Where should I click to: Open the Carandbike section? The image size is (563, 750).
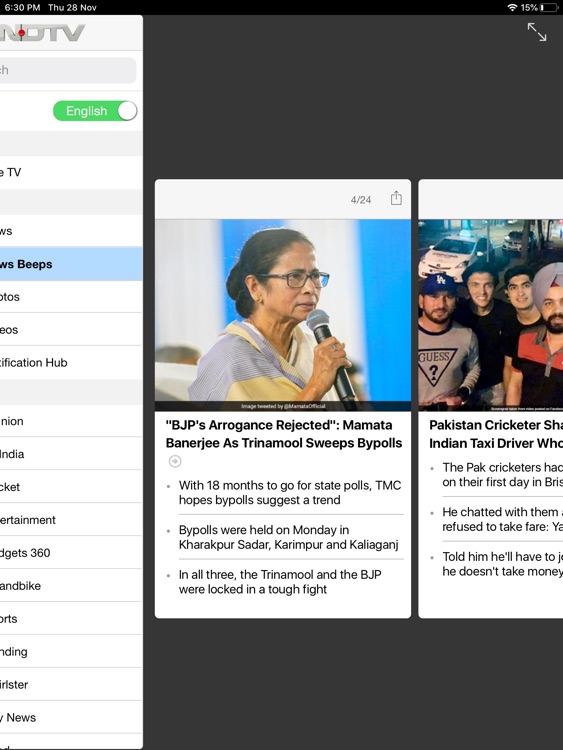pyautogui.click(x=71, y=585)
